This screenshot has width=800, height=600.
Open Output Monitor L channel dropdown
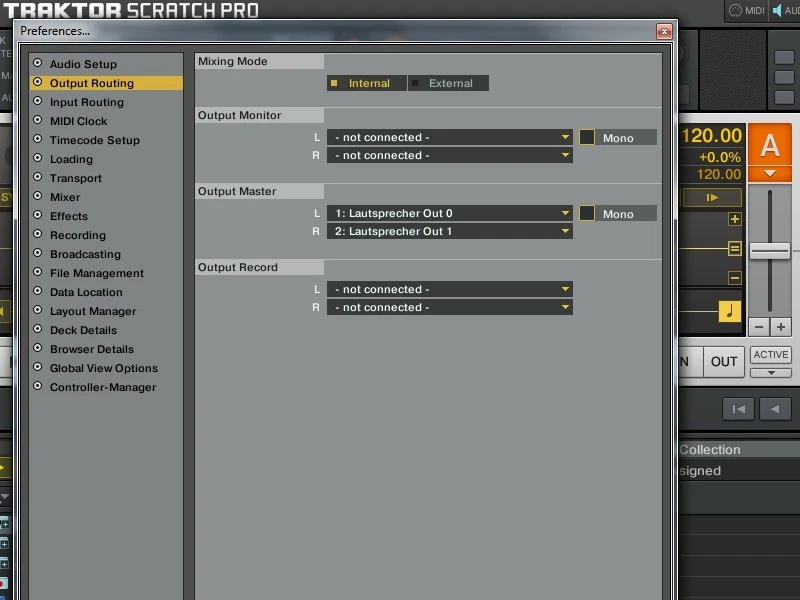[x=451, y=137]
